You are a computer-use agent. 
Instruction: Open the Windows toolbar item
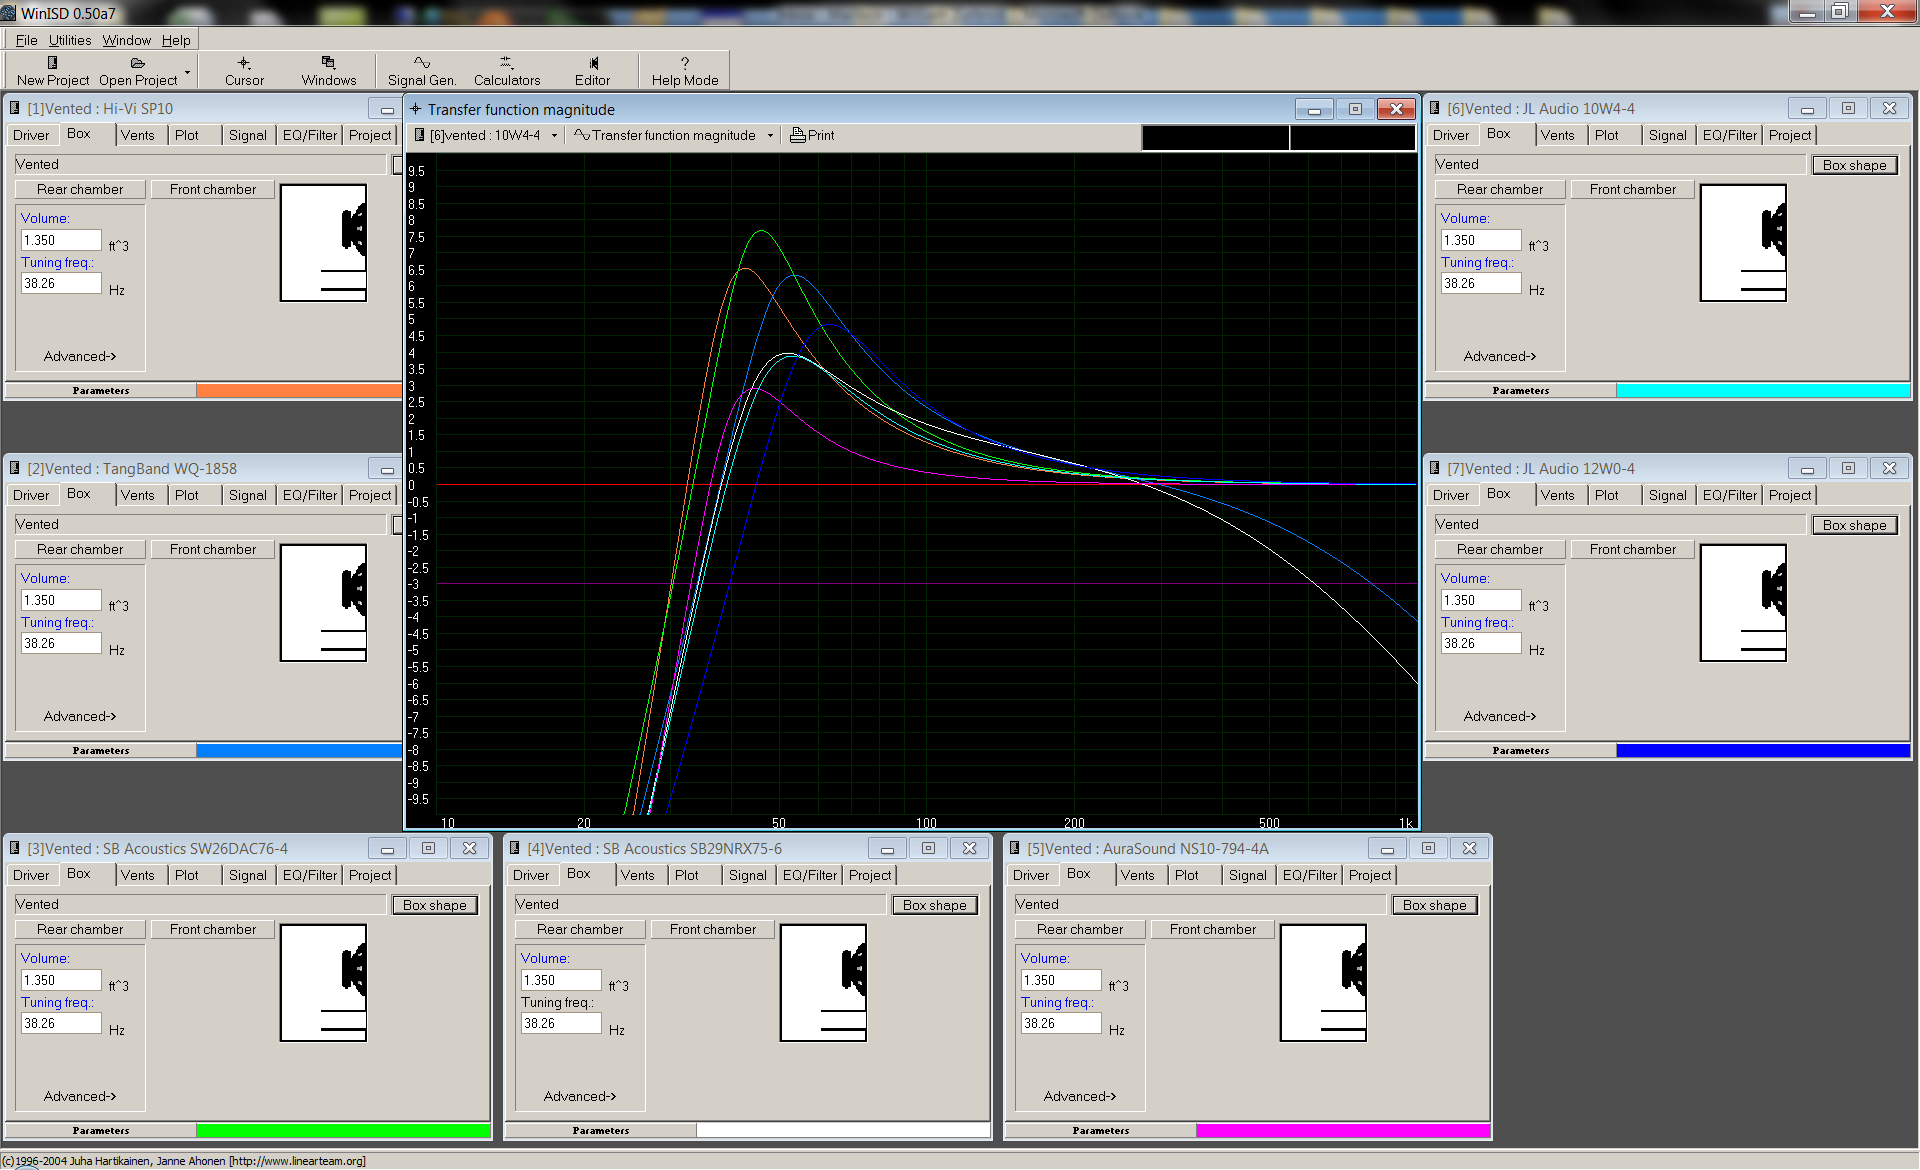(328, 70)
